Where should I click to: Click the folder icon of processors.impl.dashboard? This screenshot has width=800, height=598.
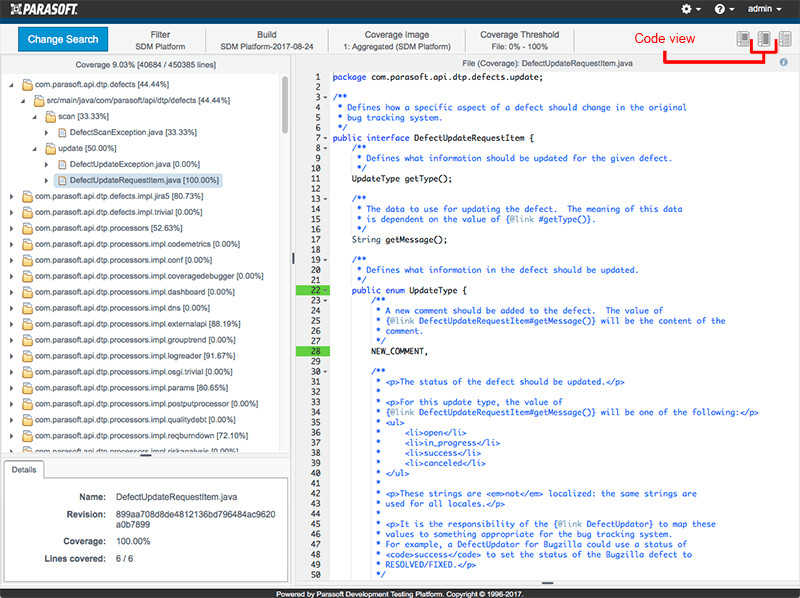click(27, 292)
